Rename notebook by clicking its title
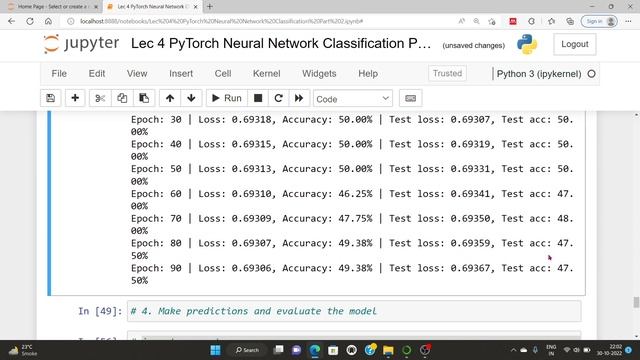This screenshot has width=640, height=360. click(x=281, y=44)
